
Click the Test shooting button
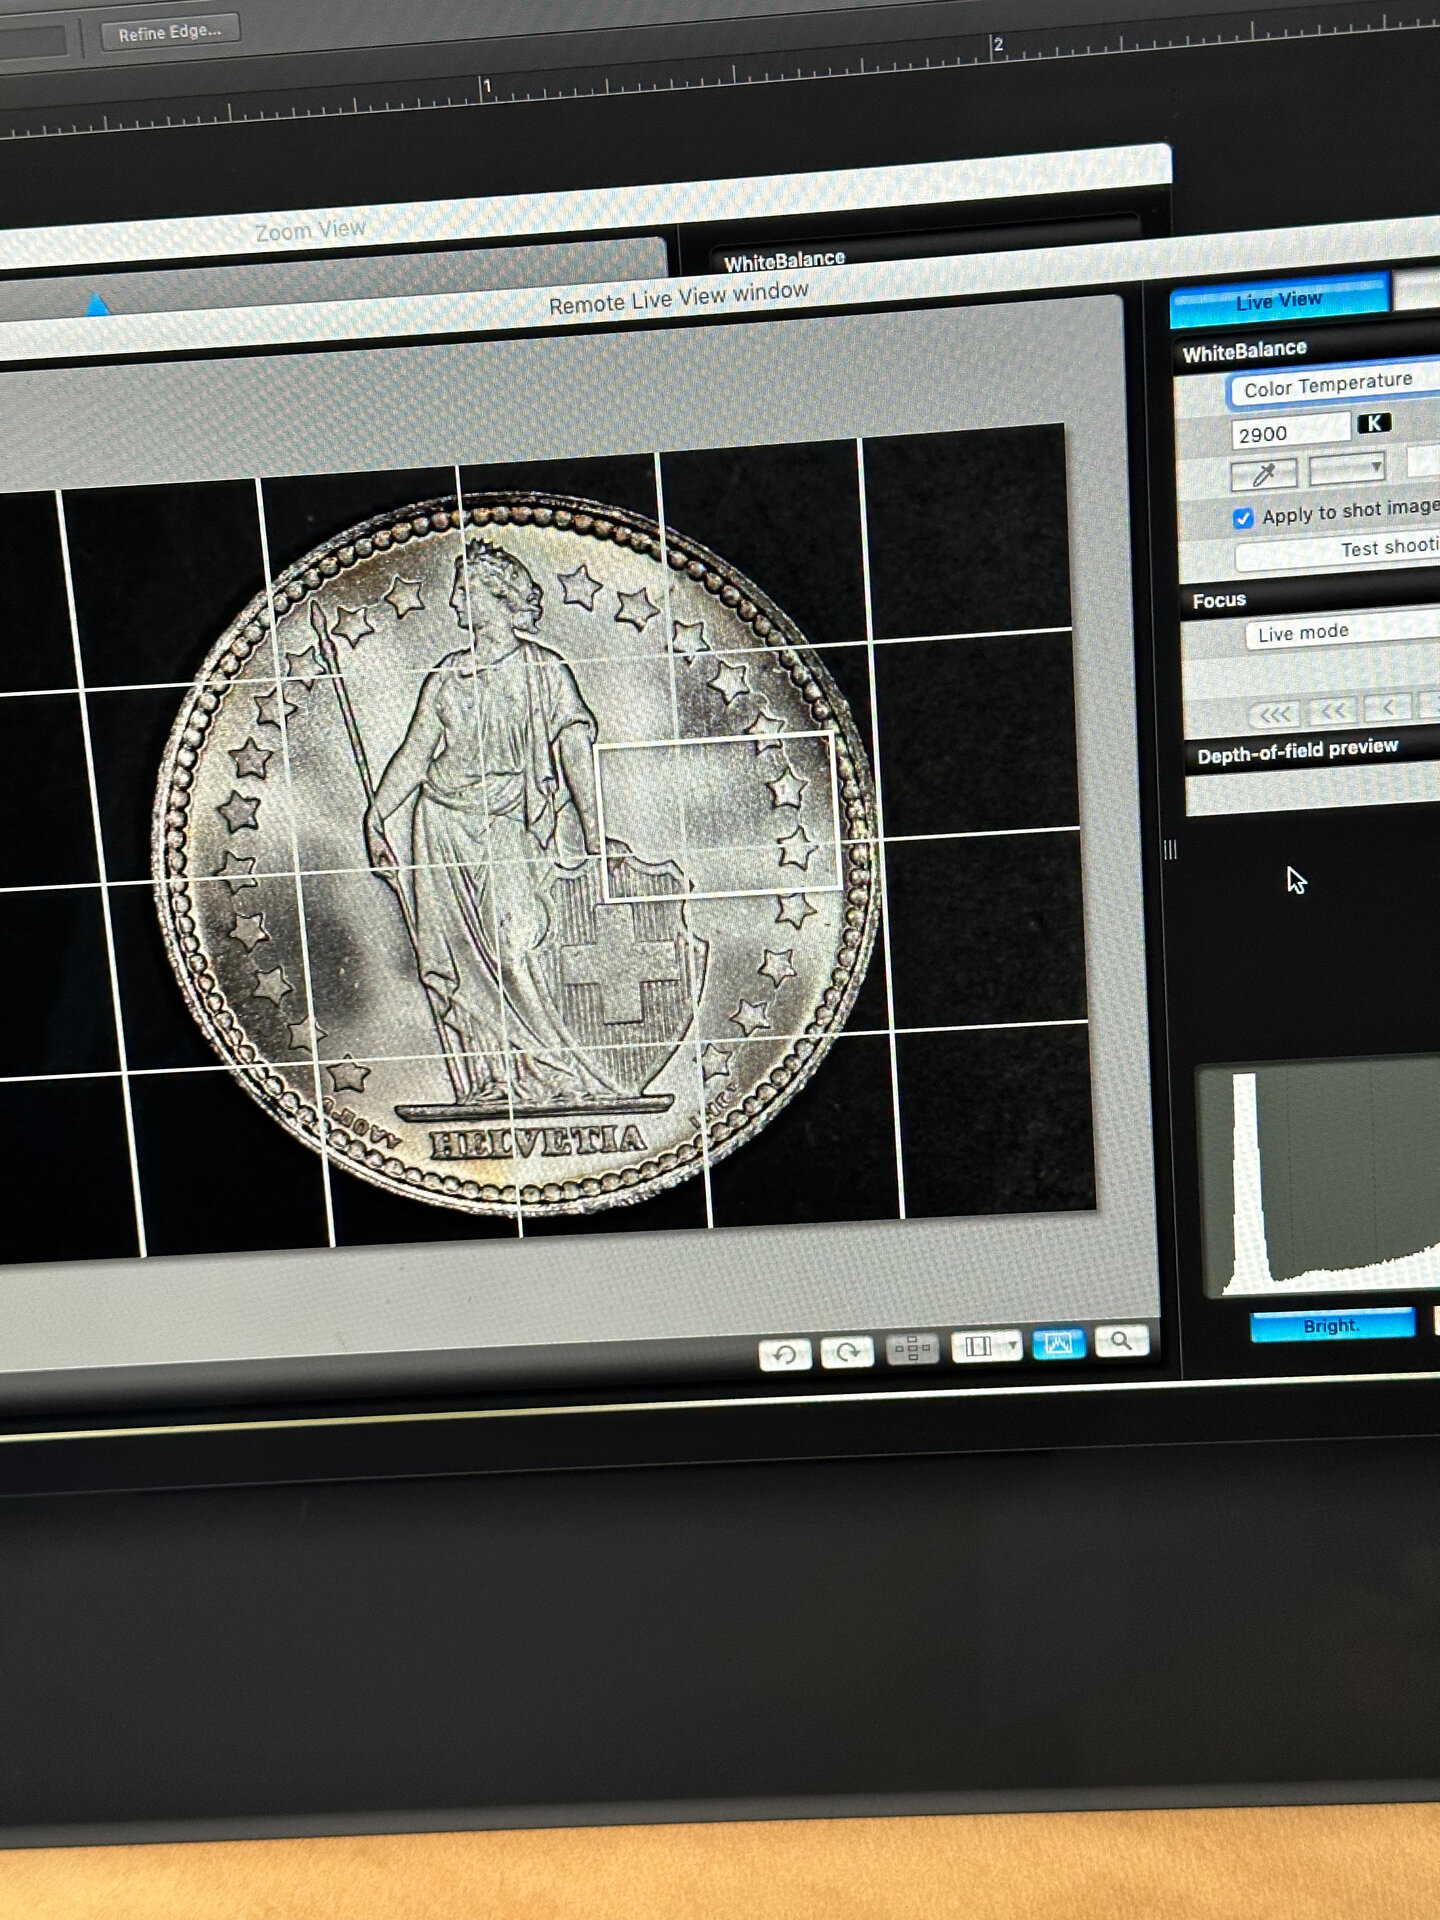click(x=1380, y=549)
